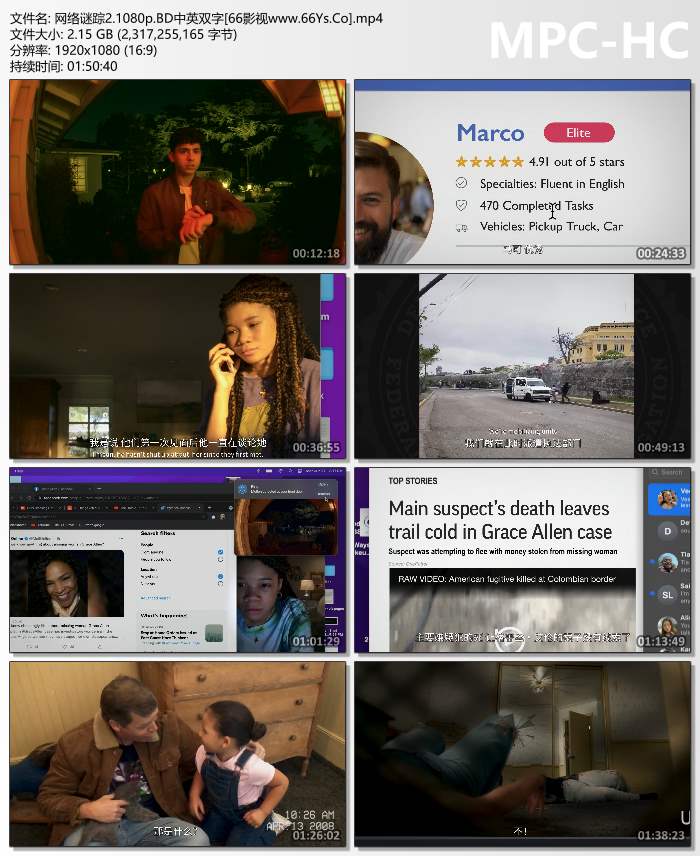Open thumbnail at timestamp 00:12:18
The width and height of the screenshot is (700, 856).
tap(178, 172)
